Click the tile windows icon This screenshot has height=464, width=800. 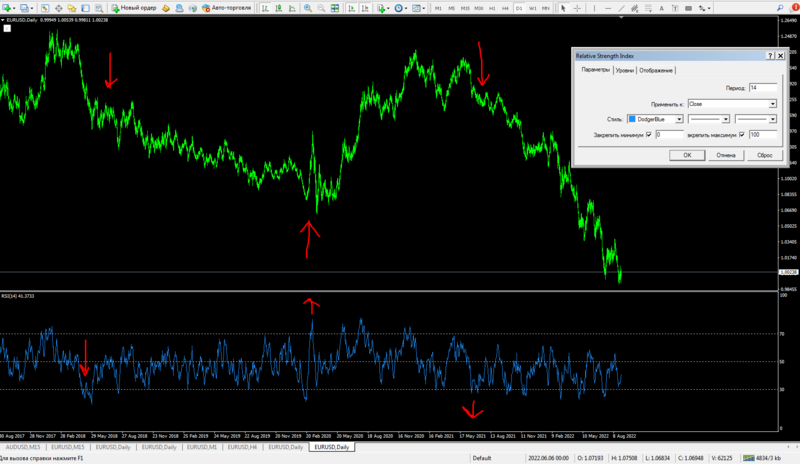335,8
